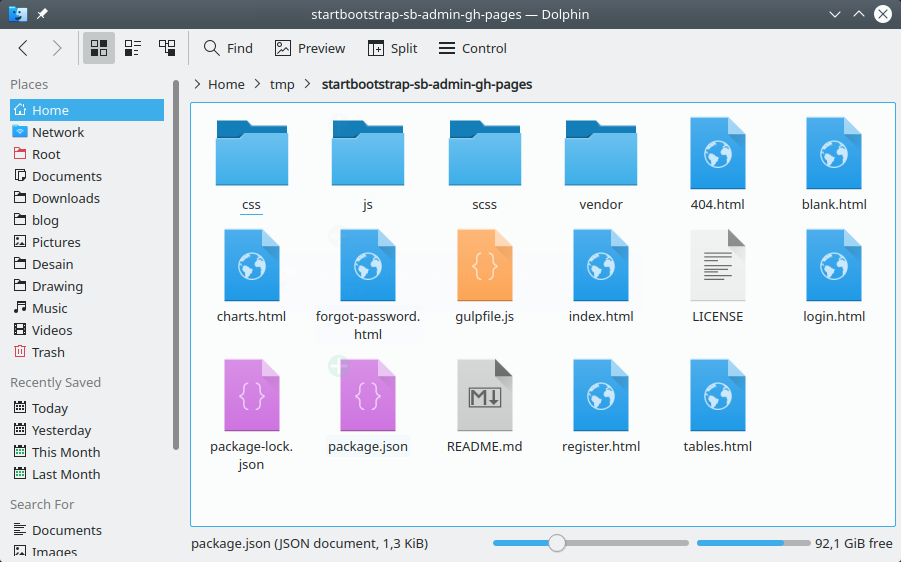
Task: Toggle the Preview option
Action: [310, 48]
